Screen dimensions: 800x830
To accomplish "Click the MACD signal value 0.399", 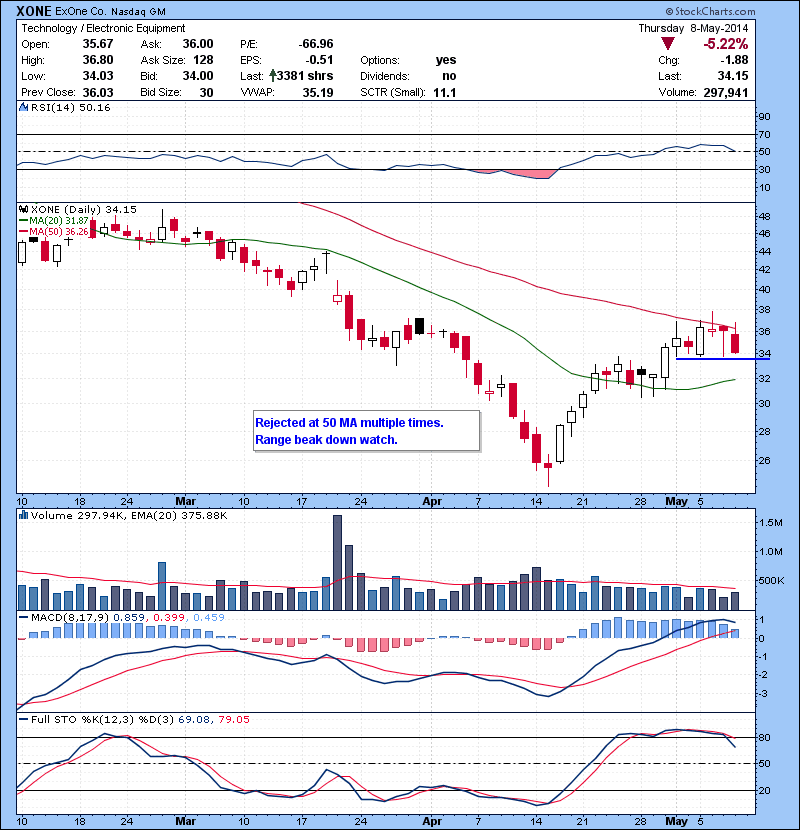I will pos(169,617).
